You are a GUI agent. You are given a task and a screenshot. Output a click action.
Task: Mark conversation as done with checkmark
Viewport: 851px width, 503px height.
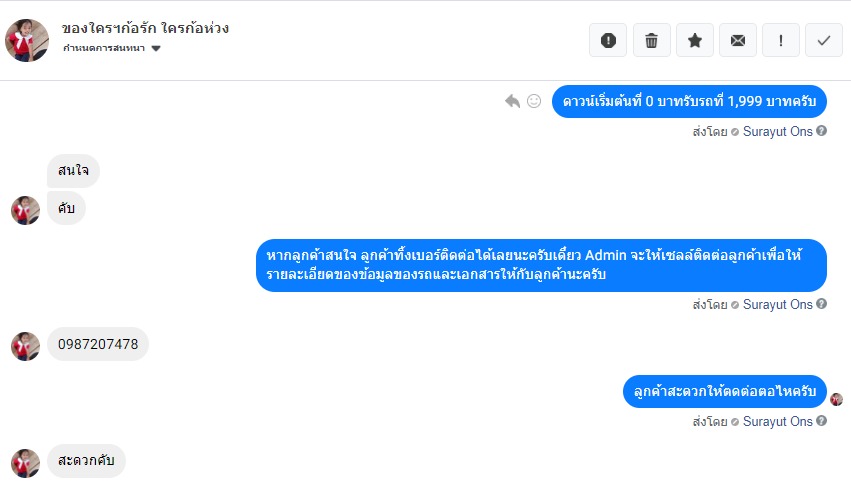(824, 40)
